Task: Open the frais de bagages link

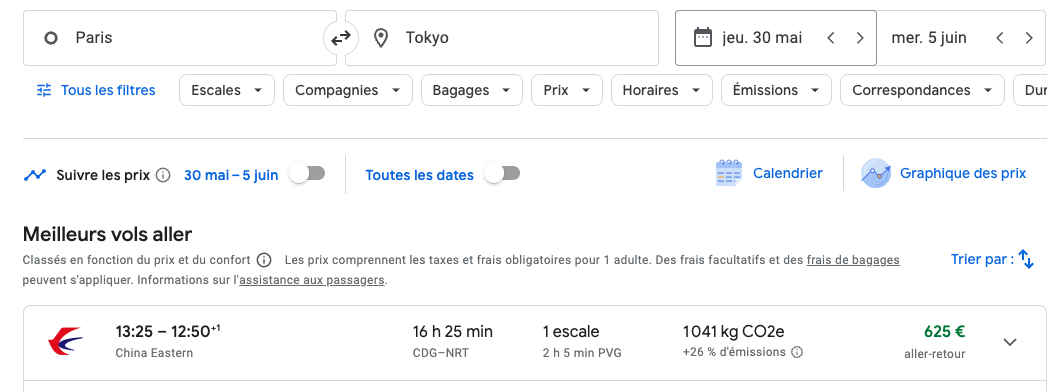Action: point(853,260)
